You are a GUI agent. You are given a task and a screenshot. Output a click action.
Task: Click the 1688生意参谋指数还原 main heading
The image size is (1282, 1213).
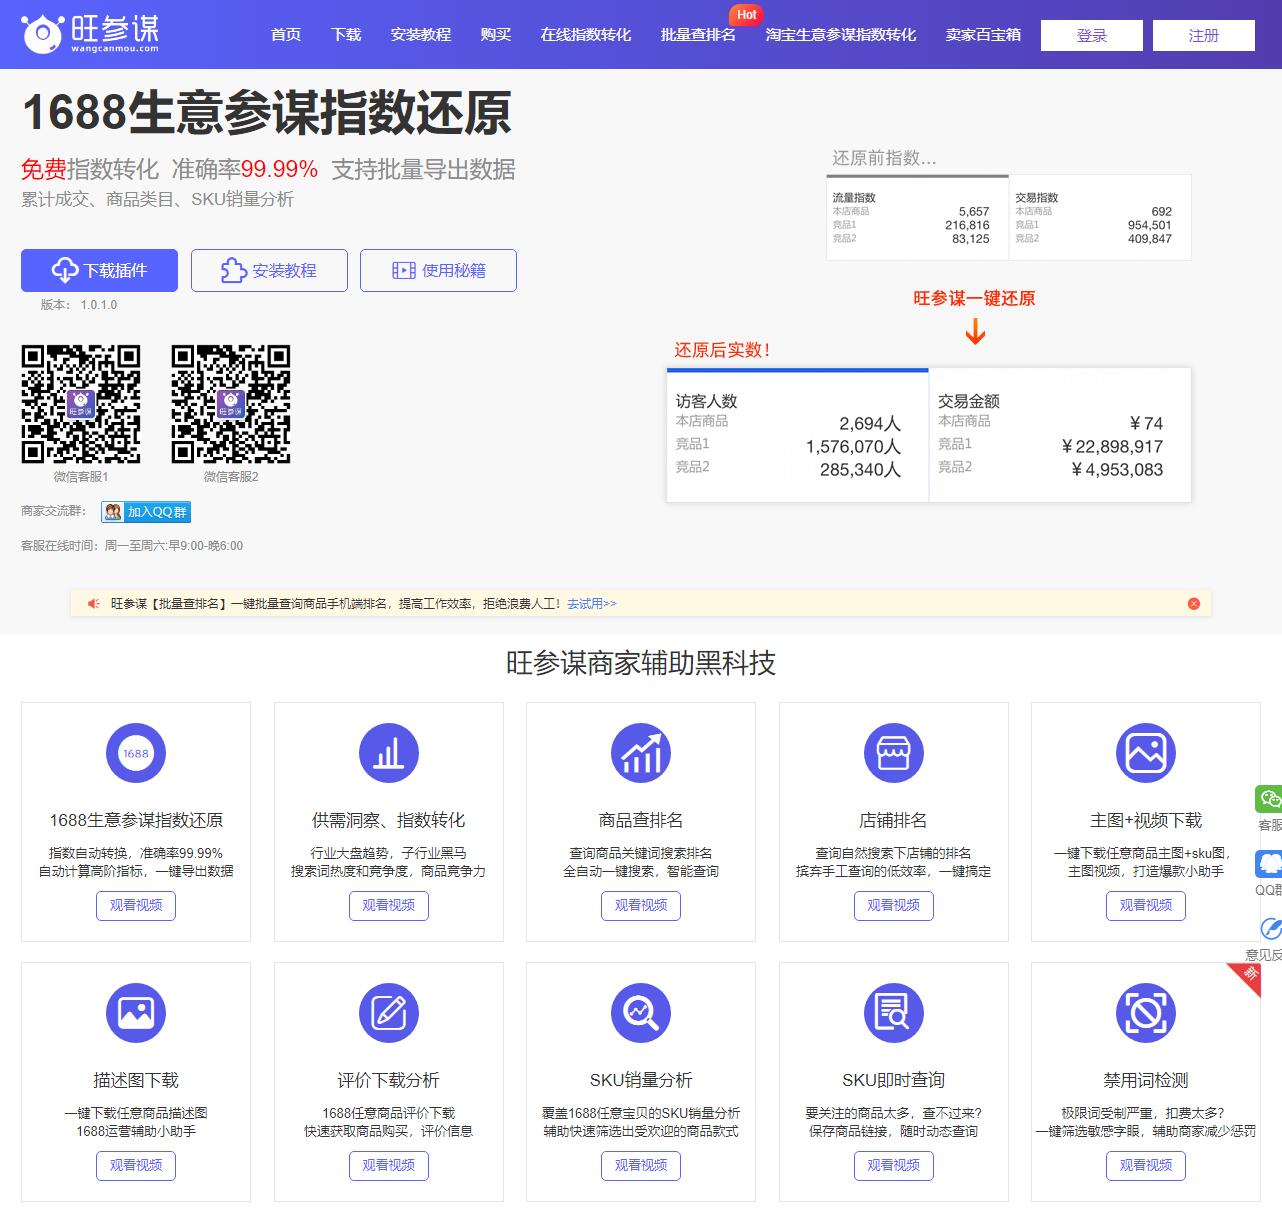tap(266, 112)
